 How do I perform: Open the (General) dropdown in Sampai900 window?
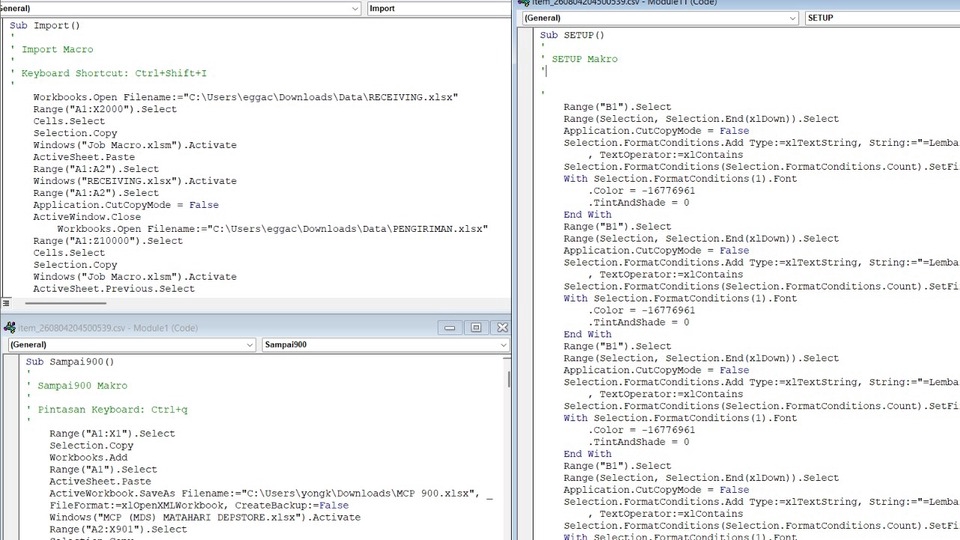click(132, 345)
